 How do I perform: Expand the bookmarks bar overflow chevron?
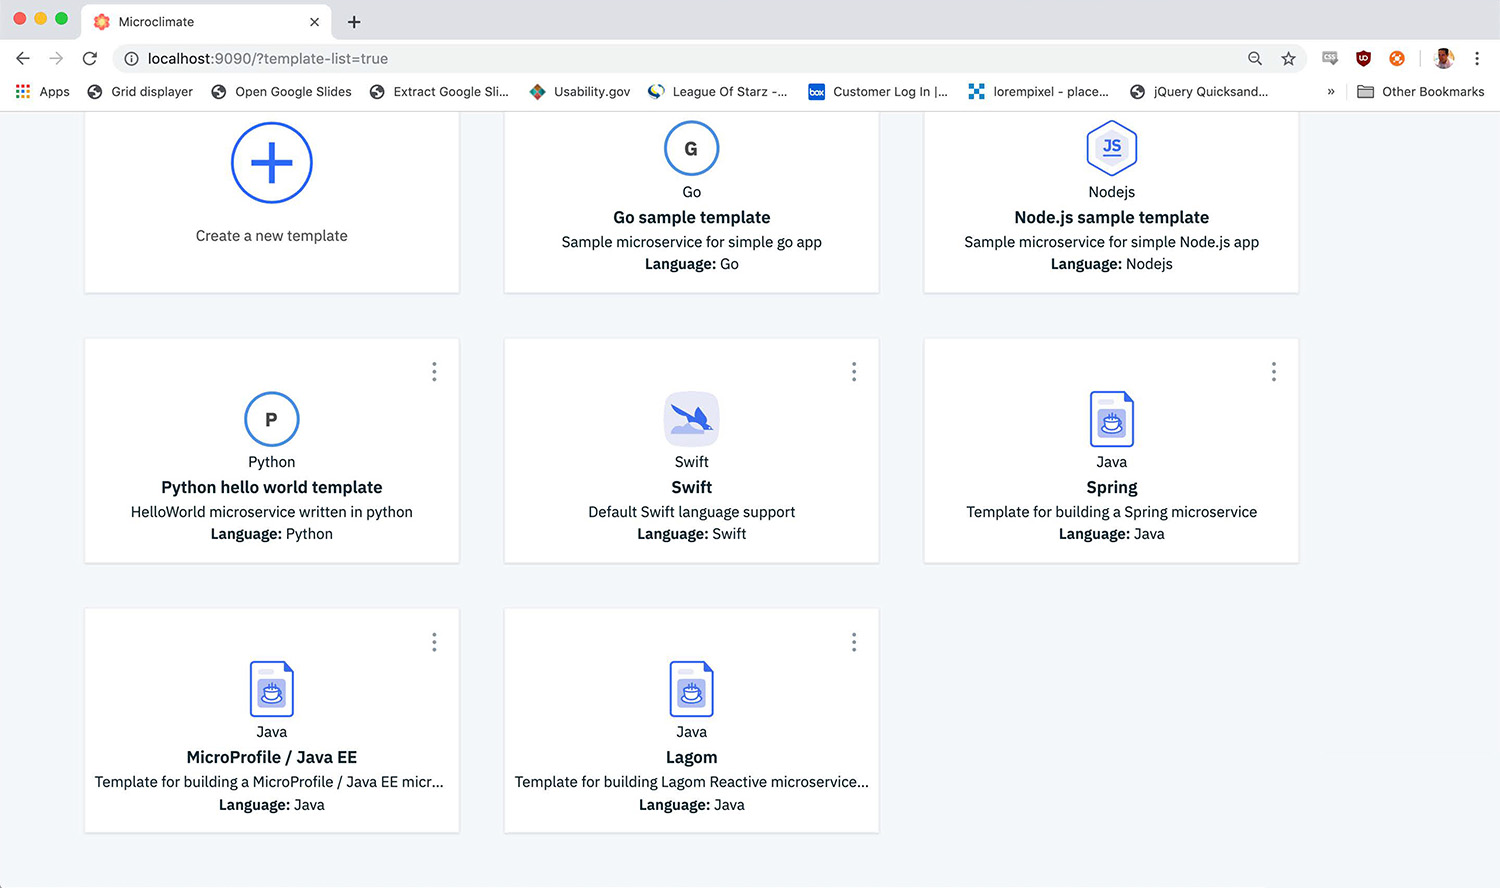click(x=1331, y=91)
